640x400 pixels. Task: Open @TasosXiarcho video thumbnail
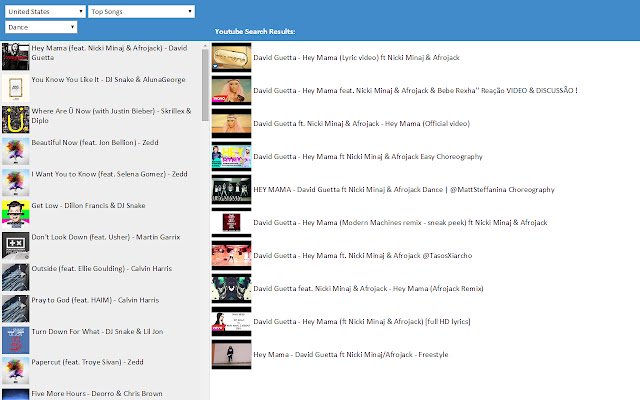[x=231, y=256]
